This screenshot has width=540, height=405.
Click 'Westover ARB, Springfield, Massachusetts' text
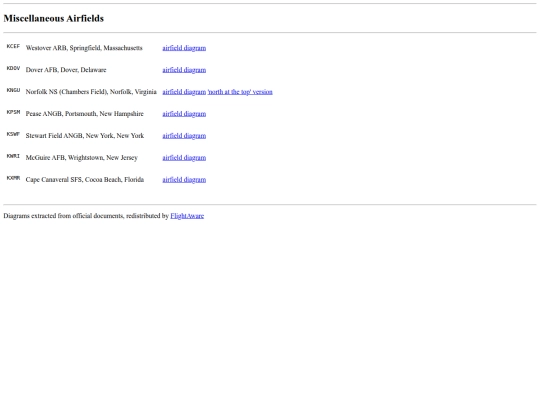[x=84, y=48]
